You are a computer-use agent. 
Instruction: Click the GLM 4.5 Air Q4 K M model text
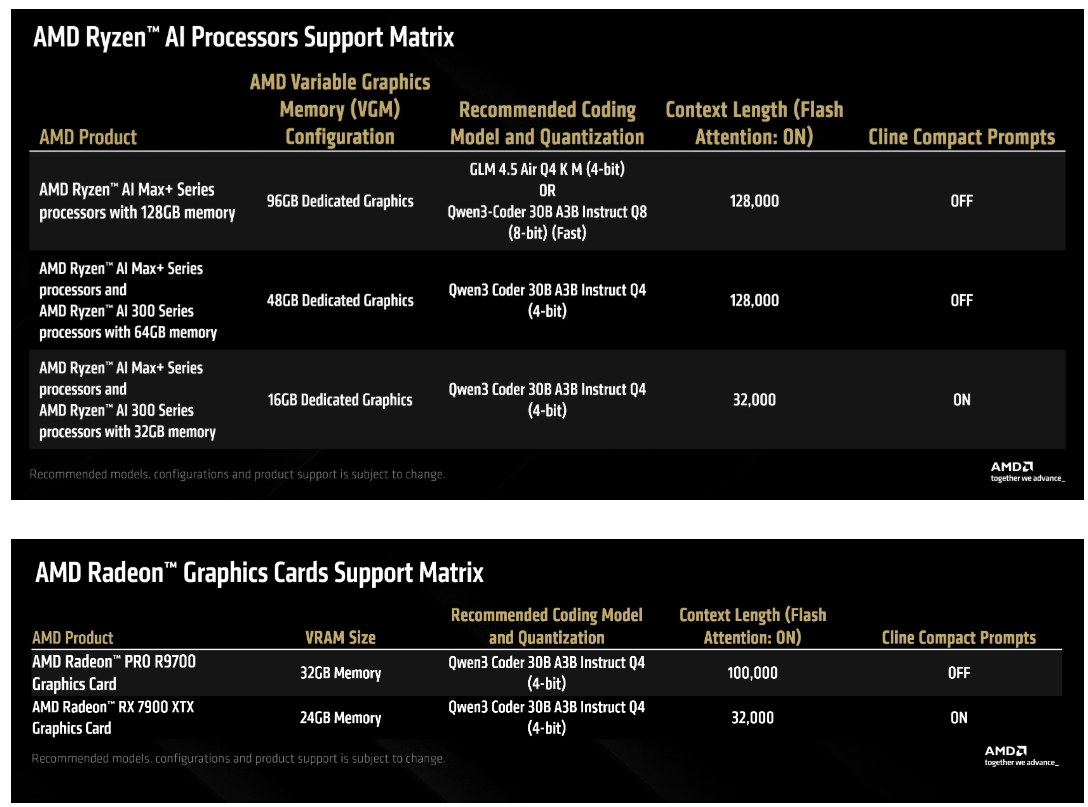coord(547,169)
